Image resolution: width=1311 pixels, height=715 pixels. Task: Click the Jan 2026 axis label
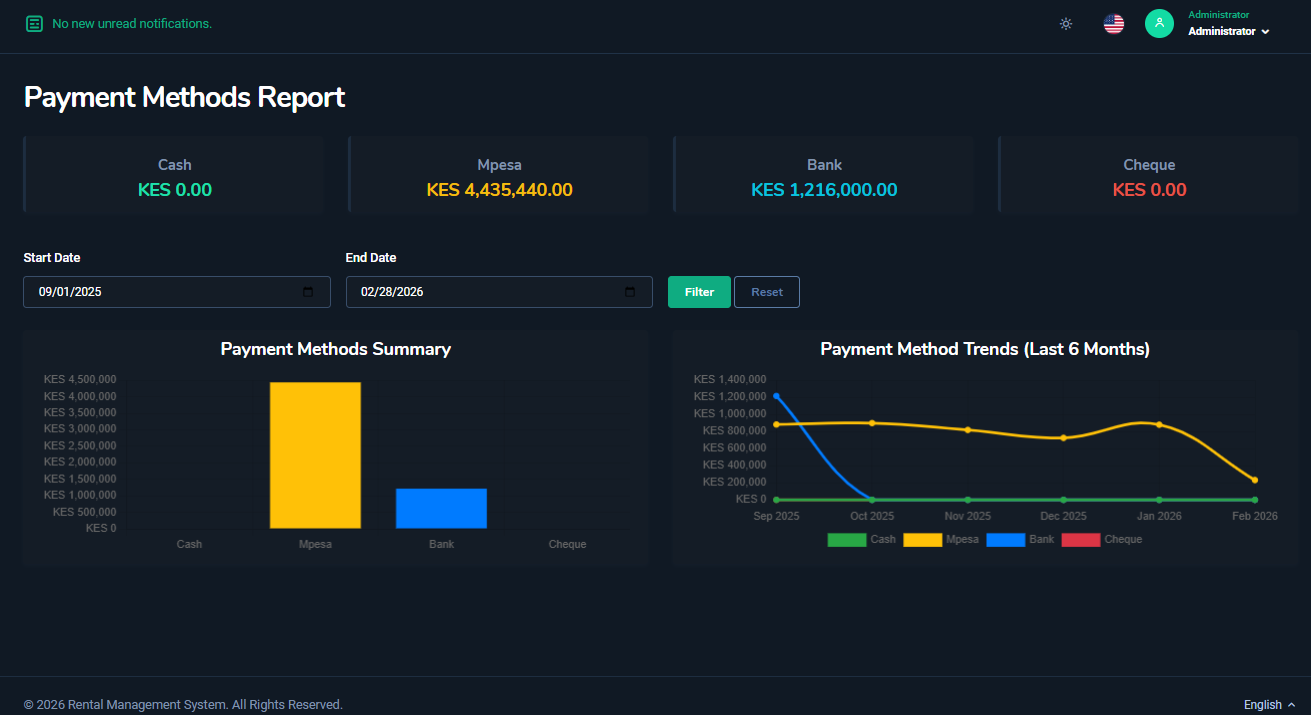tap(1159, 516)
